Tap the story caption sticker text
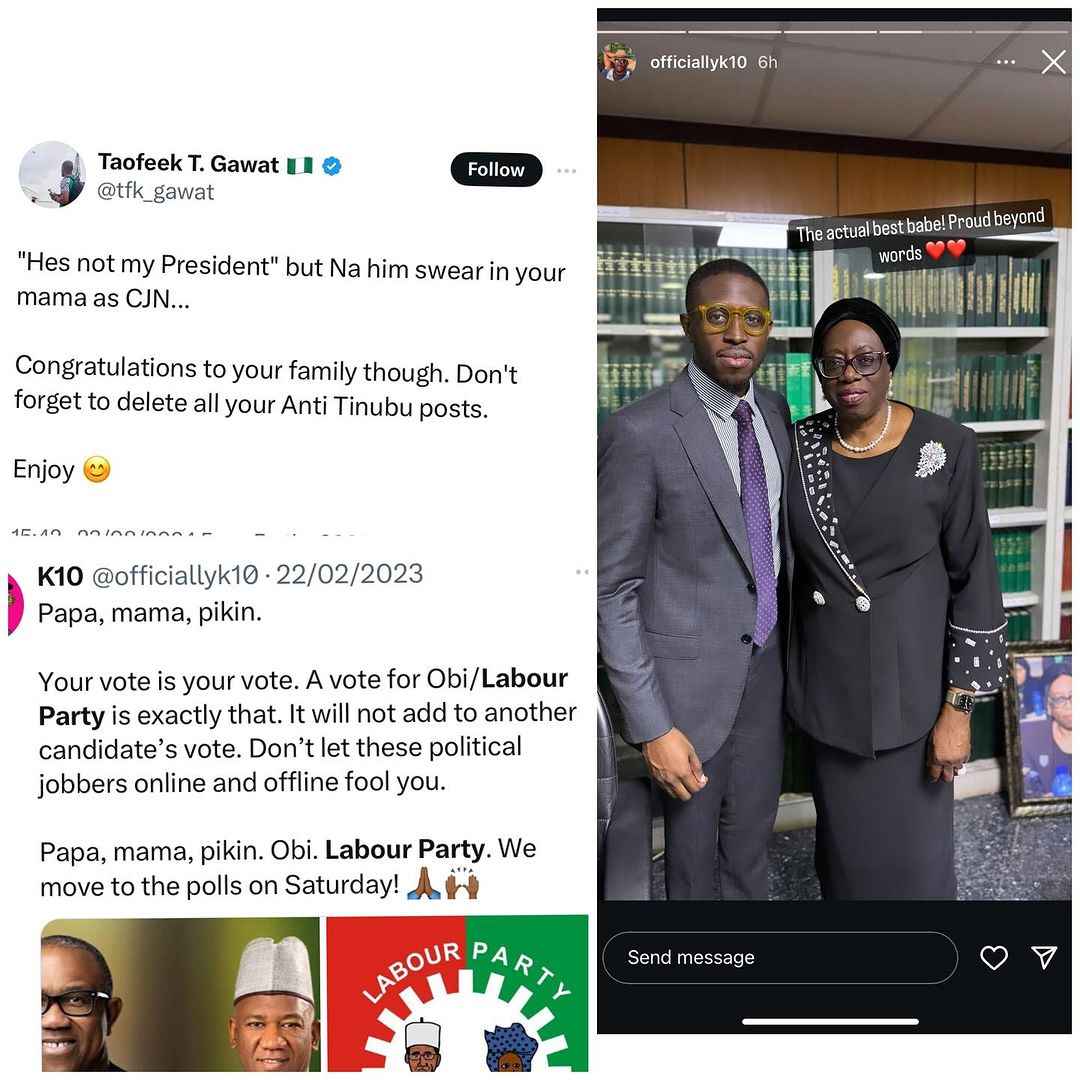1080x1080 pixels. [x=920, y=236]
